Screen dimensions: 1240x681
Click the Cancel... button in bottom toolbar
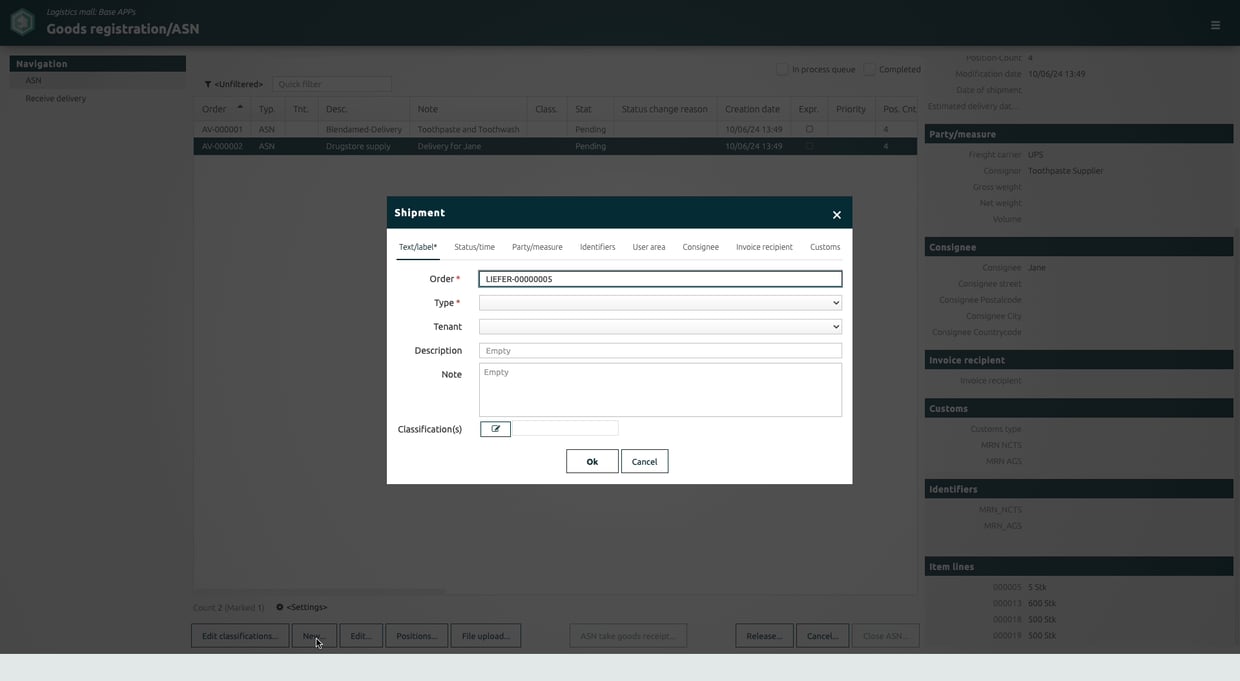coord(823,636)
